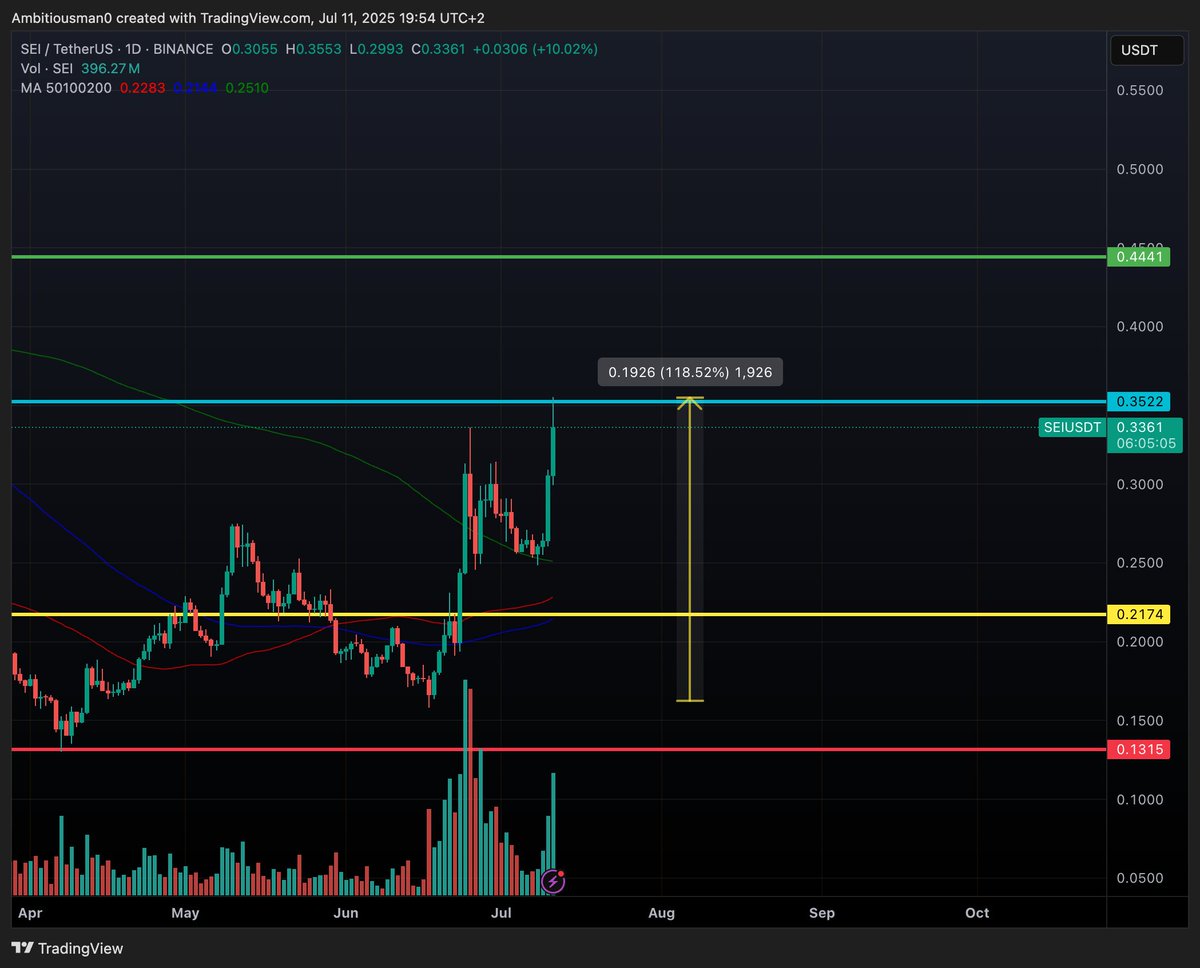This screenshot has width=1200, height=968.
Task: Click the Jun label on time axis
Action: tap(345, 913)
